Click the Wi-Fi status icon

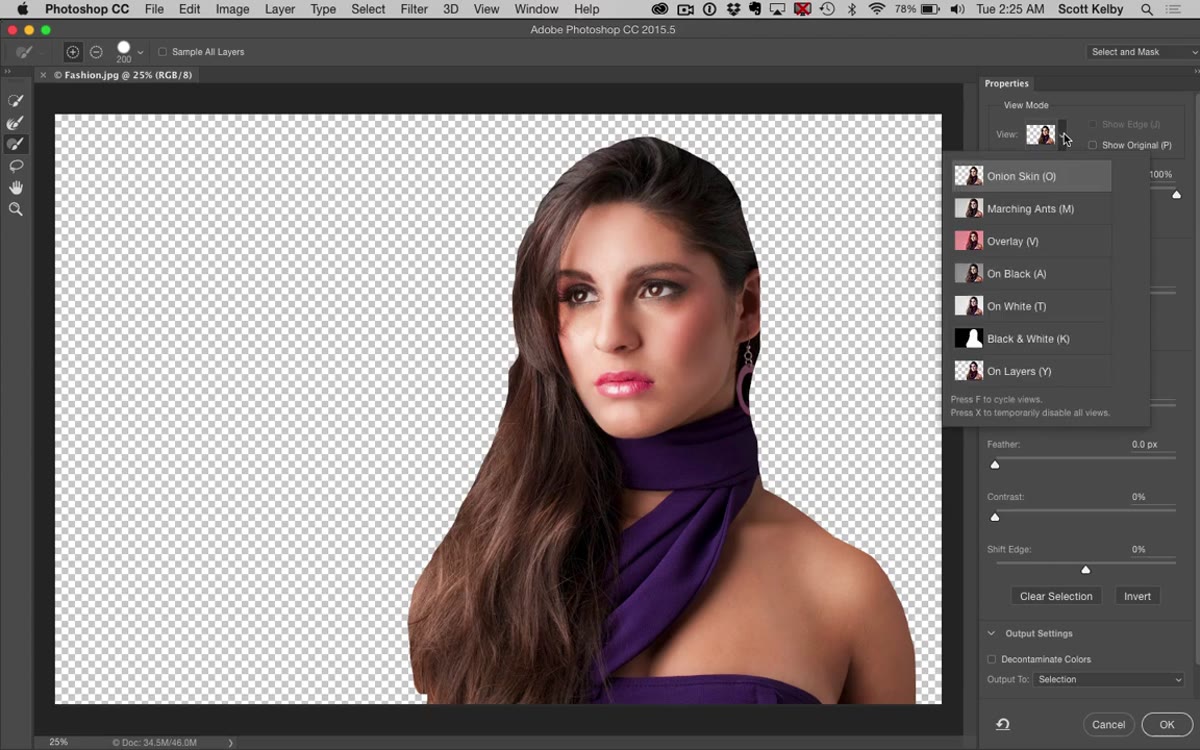tap(877, 9)
